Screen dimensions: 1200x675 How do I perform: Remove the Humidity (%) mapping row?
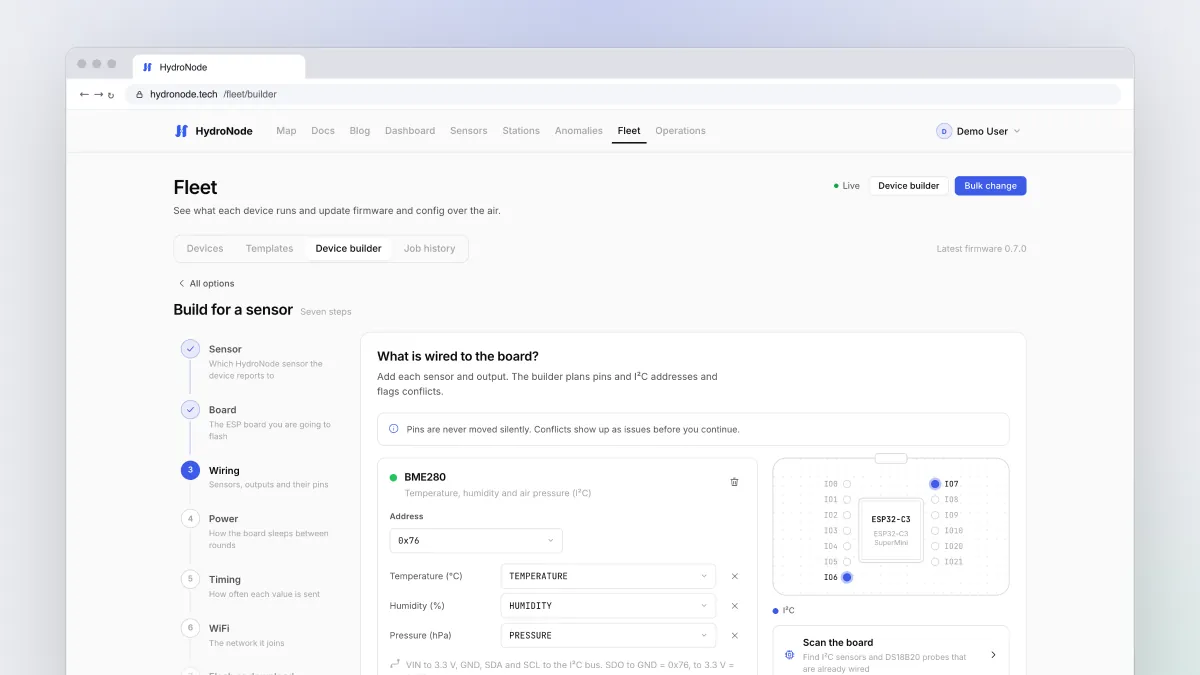tap(735, 606)
